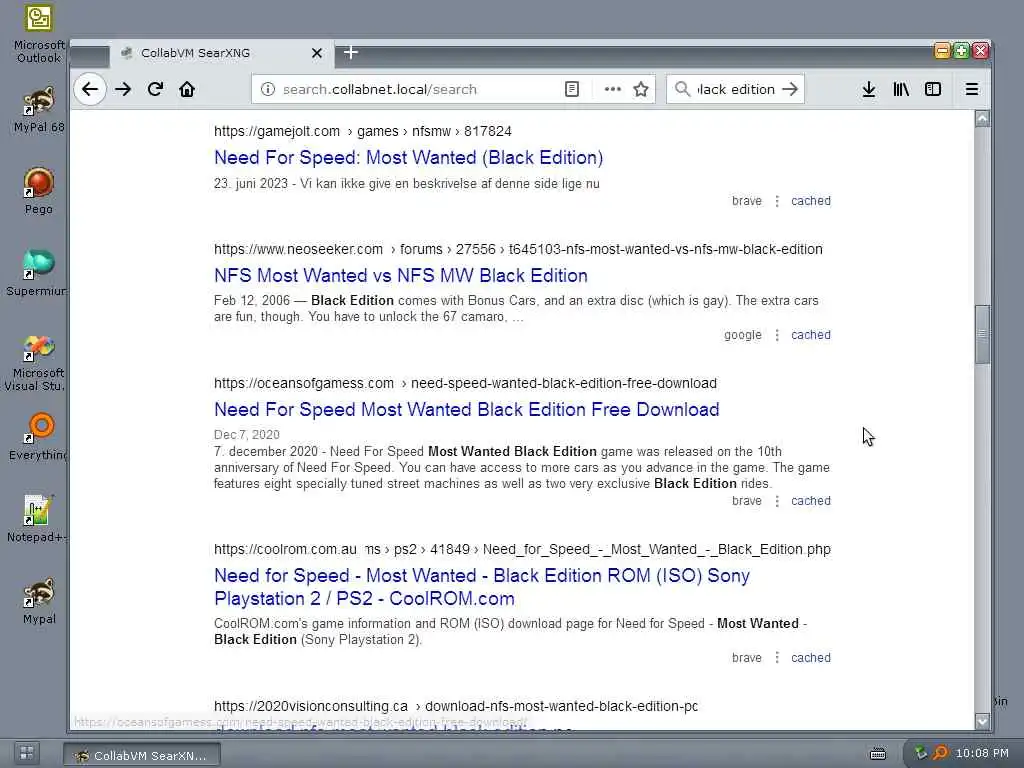Viewport: 1024px width, 768px height.
Task: Click the 'google' engine label
Action: coord(743,335)
